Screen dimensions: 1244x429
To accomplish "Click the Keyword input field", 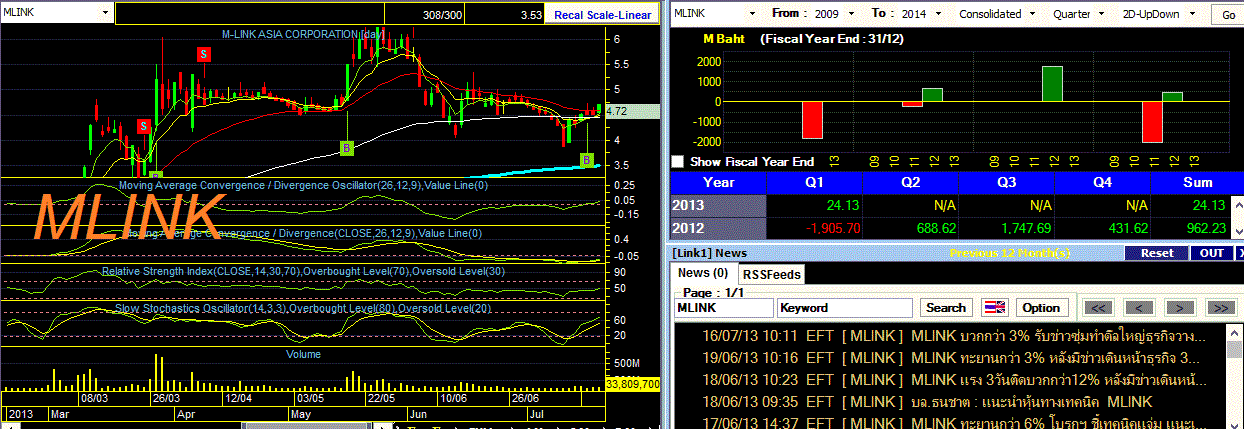I will point(845,308).
